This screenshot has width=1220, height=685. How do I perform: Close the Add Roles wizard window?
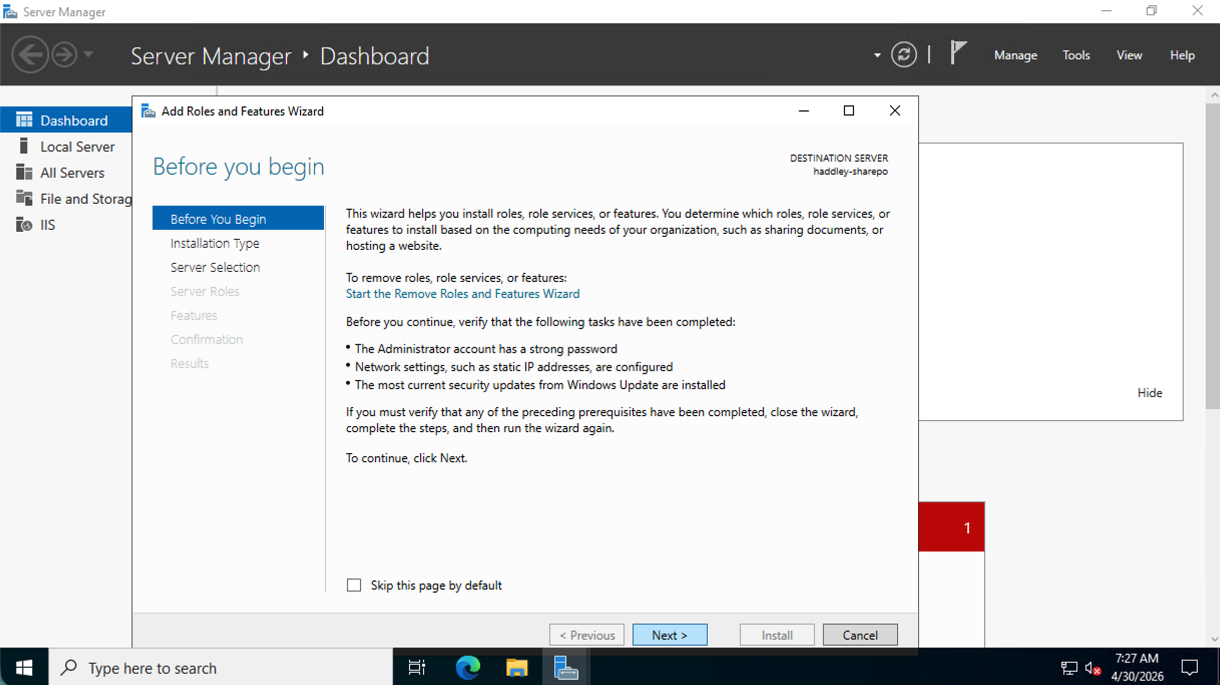click(x=895, y=111)
